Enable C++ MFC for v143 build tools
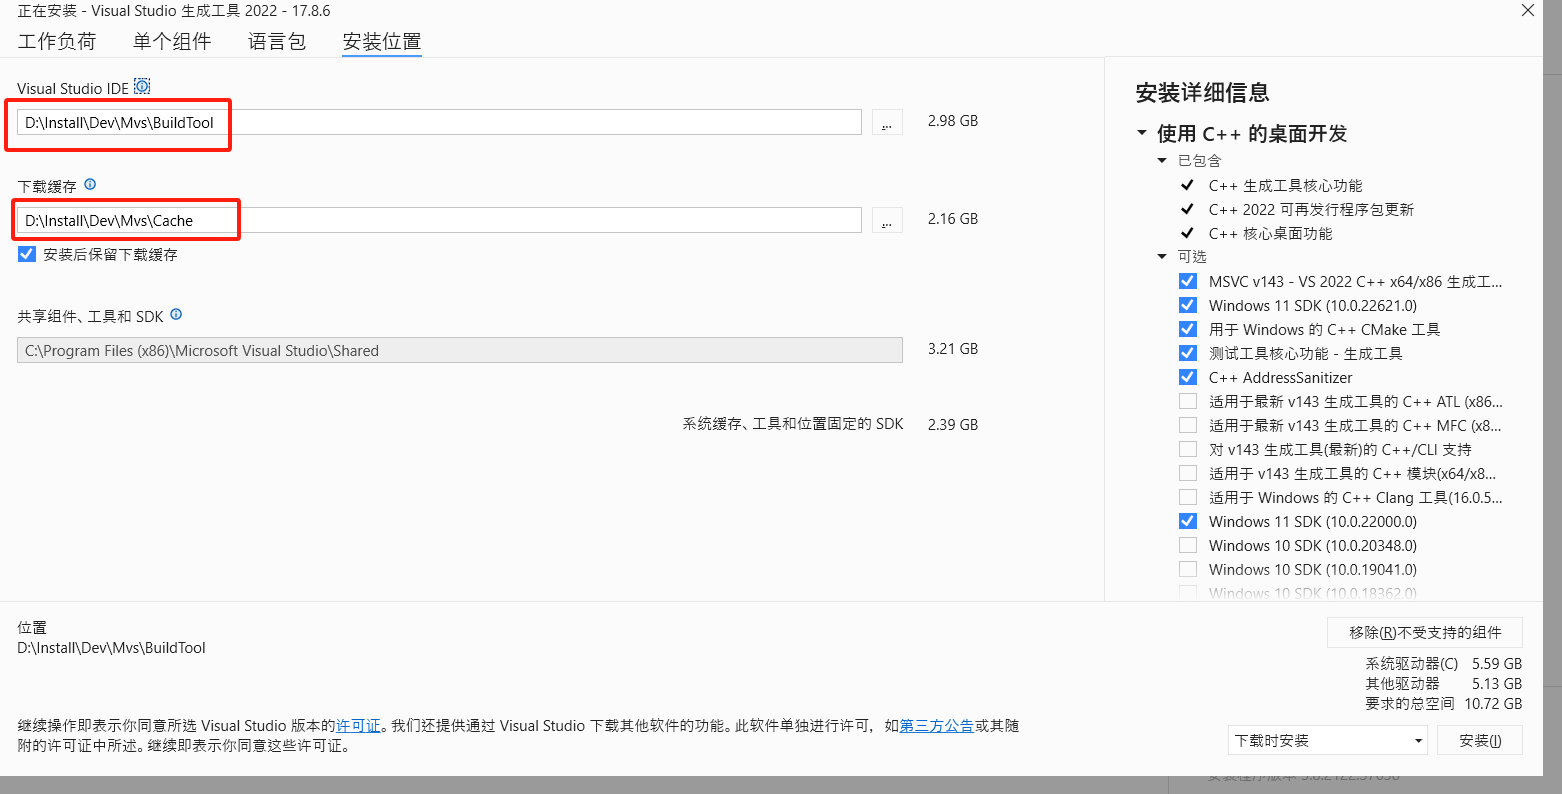 (1188, 426)
